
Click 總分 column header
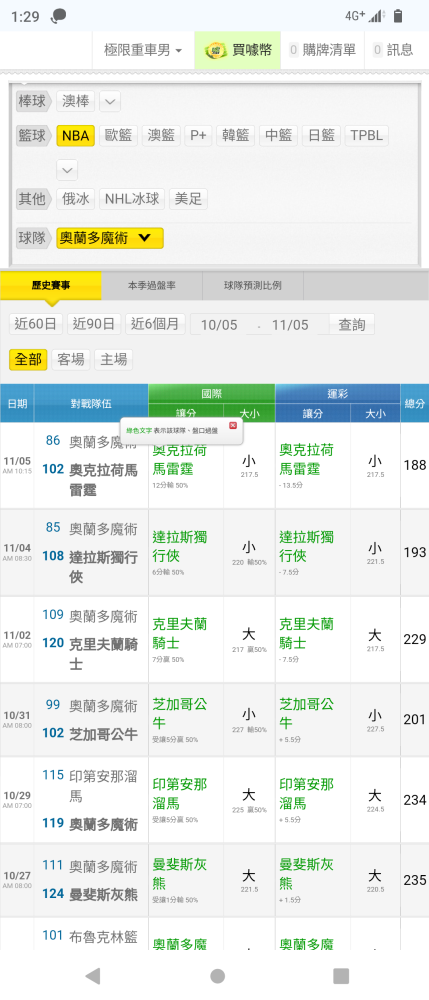[415, 403]
